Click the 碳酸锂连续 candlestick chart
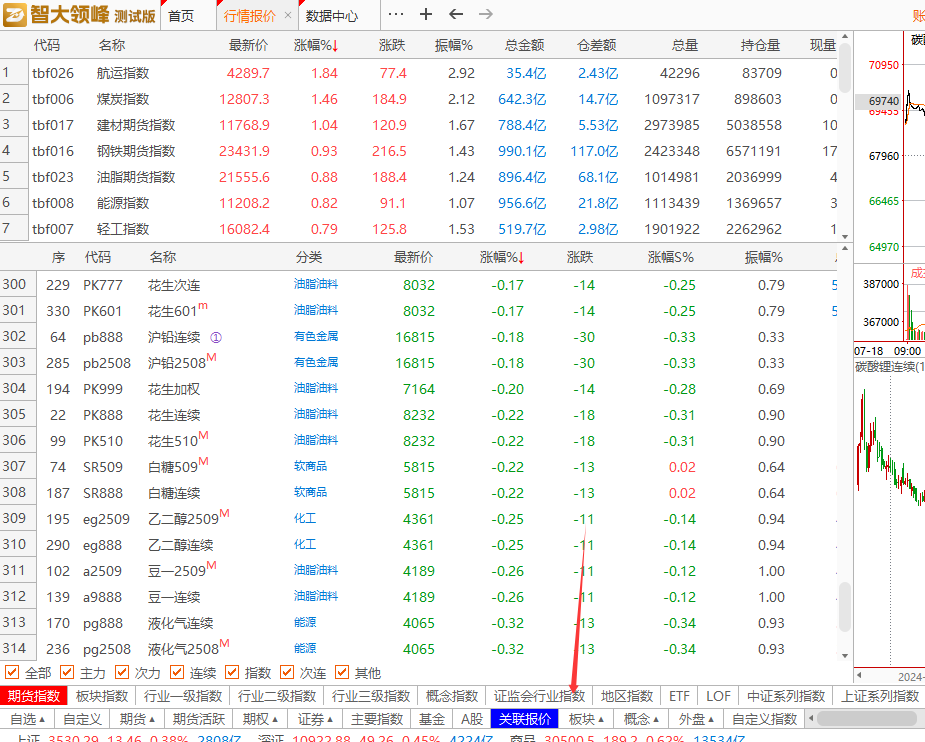 (x=890, y=519)
